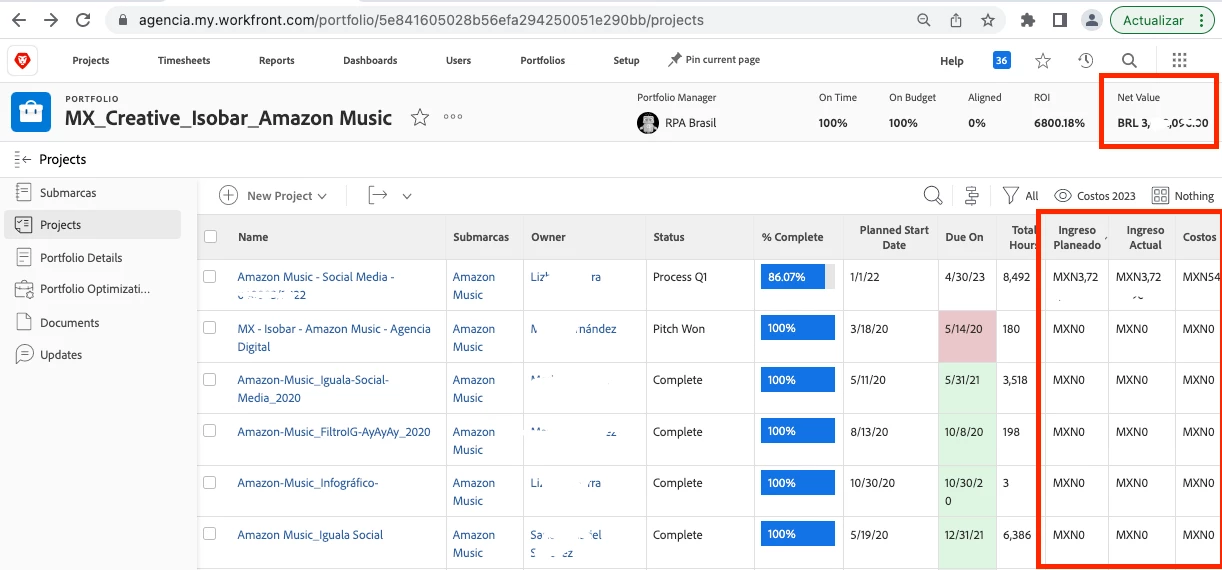Image resolution: width=1222 pixels, height=570 pixels.
Task: Click the Workfront home logo
Action: [22, 60]
